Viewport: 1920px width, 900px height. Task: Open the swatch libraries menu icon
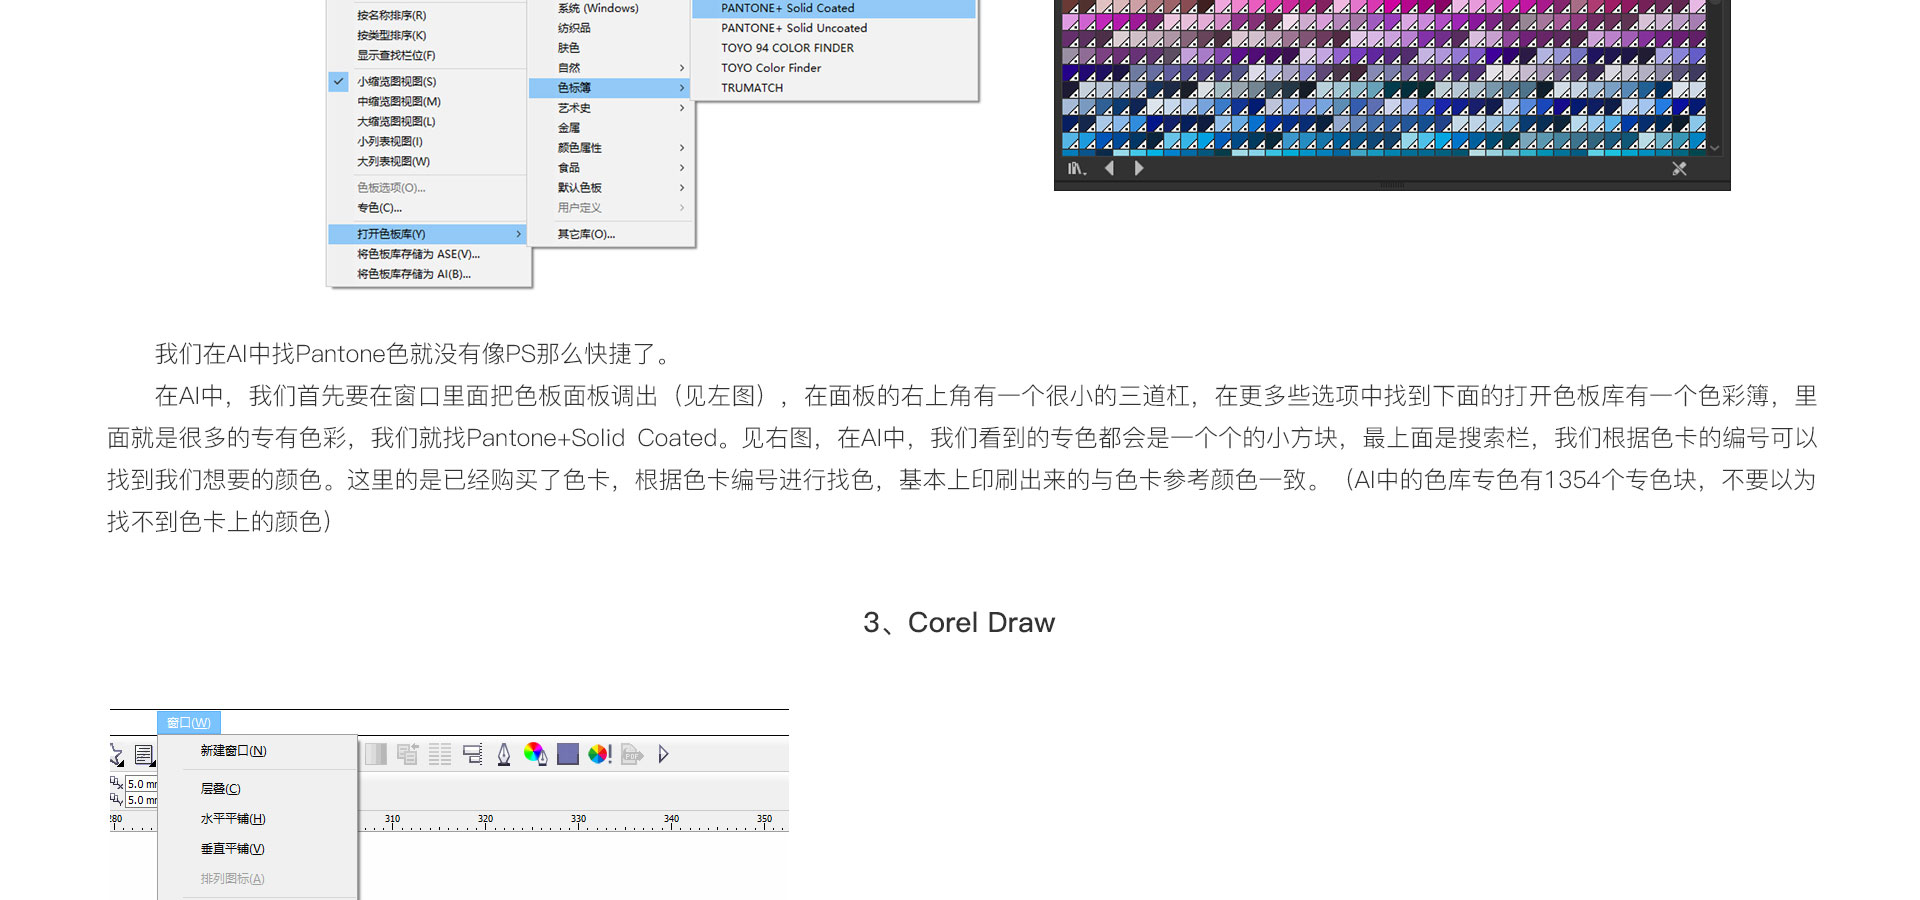coord(1076,169)
